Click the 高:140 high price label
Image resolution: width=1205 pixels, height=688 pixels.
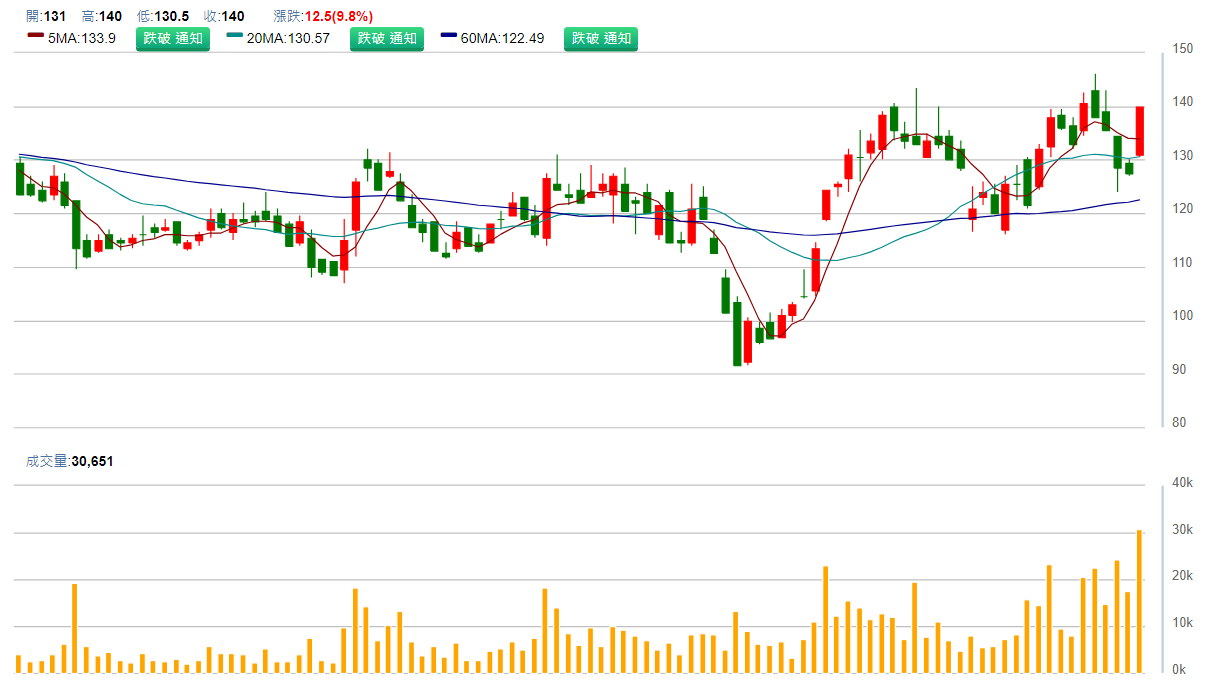pyautogui.click(x=102, y=16)
